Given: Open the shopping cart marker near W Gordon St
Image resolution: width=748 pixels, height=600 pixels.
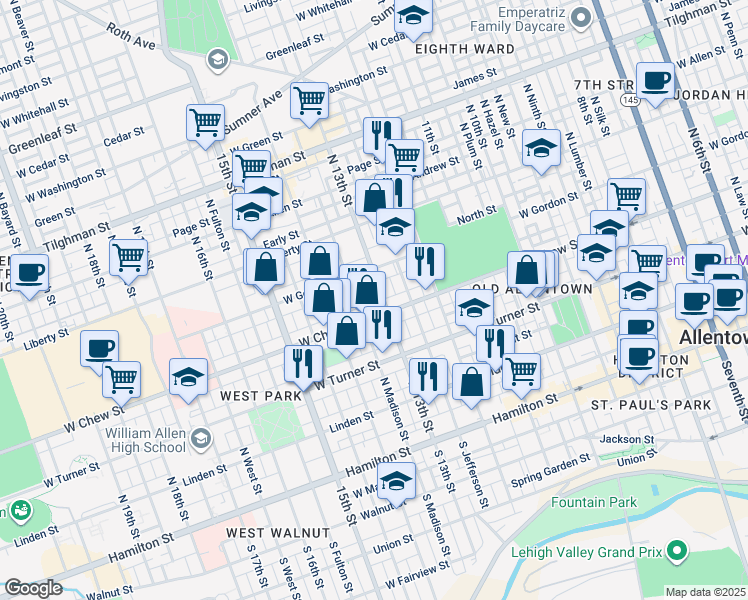Looking at the screenshot, I should pyautogui.click(x=626, y=197).
